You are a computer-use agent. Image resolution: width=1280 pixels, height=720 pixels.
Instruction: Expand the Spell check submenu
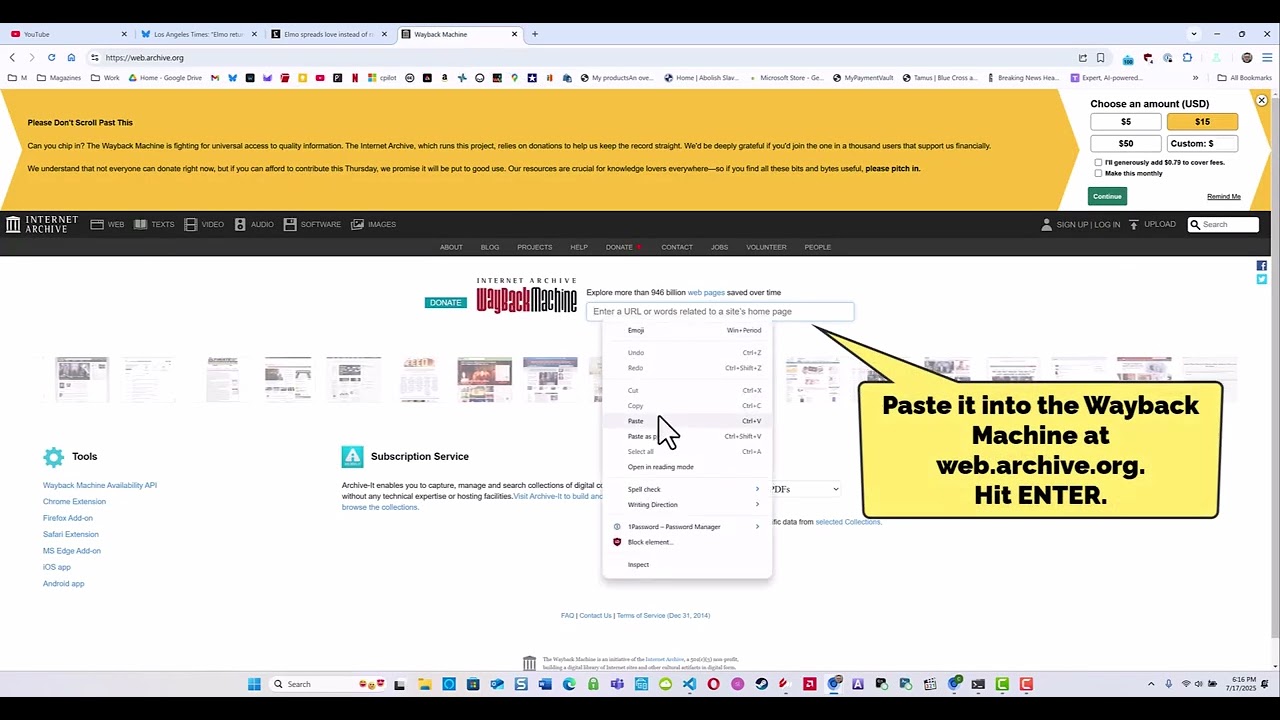(x=687, y=489)
